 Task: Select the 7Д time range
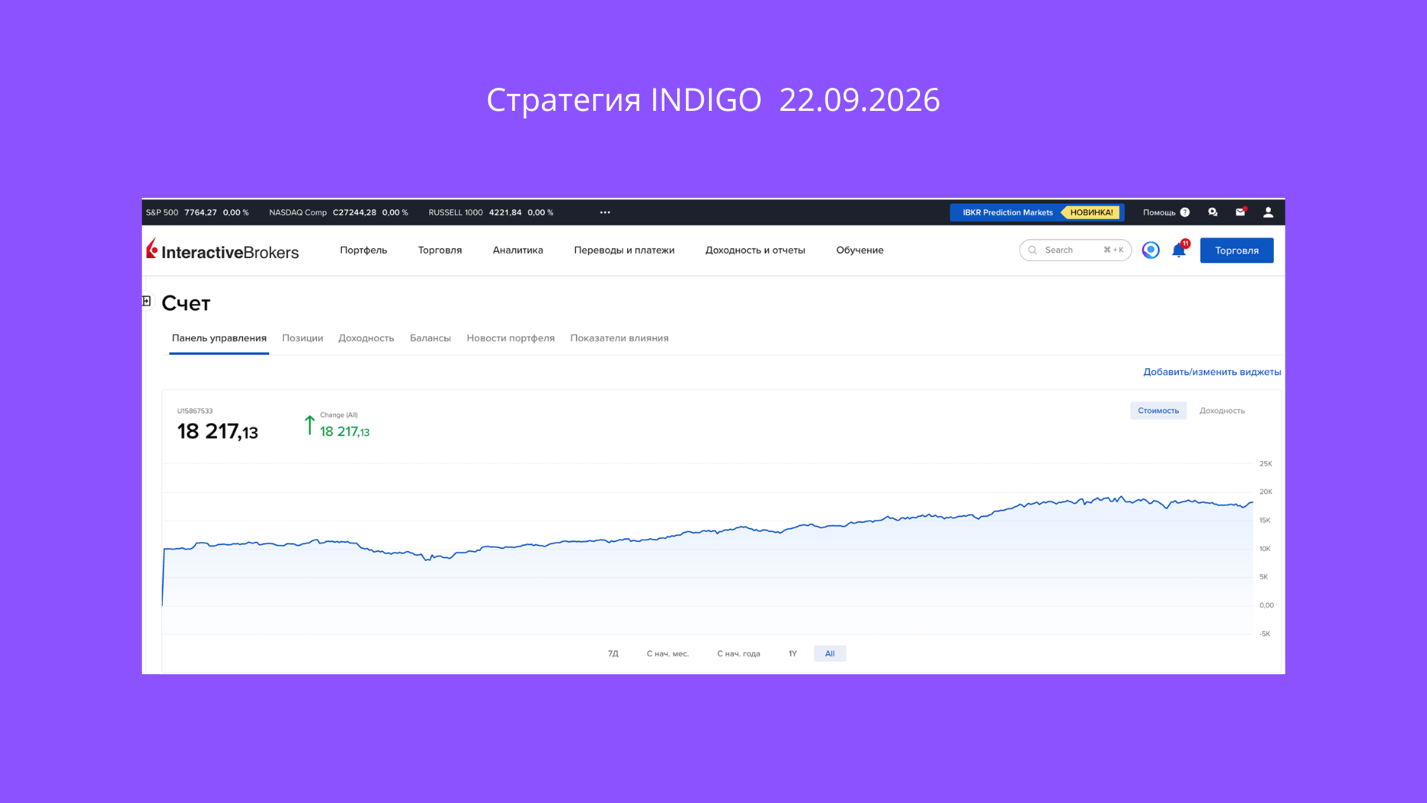click(x=613, y=654)
